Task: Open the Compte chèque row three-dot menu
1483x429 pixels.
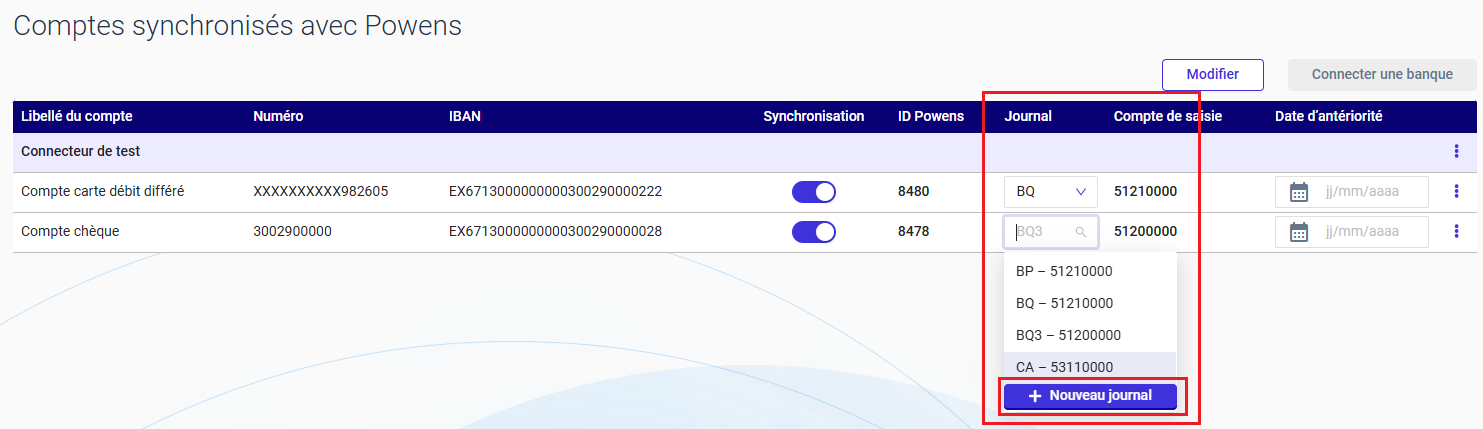Action: 1456,232
